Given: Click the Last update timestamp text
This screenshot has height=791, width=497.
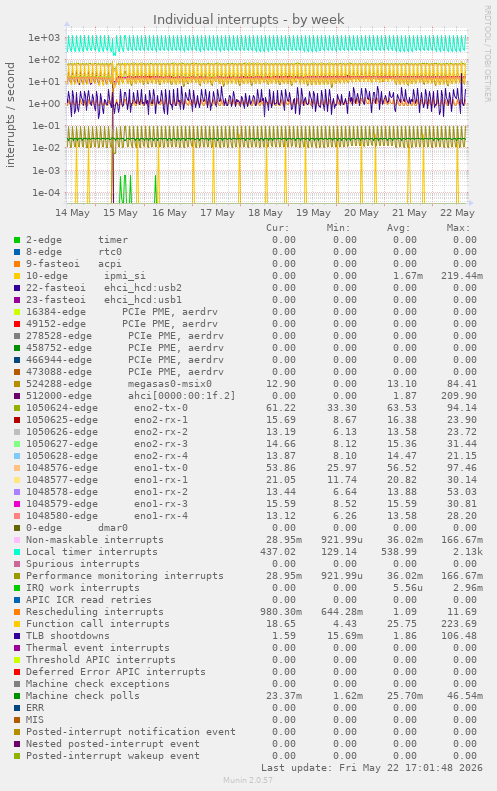Looking at the screenshot, I should [372, 767].
